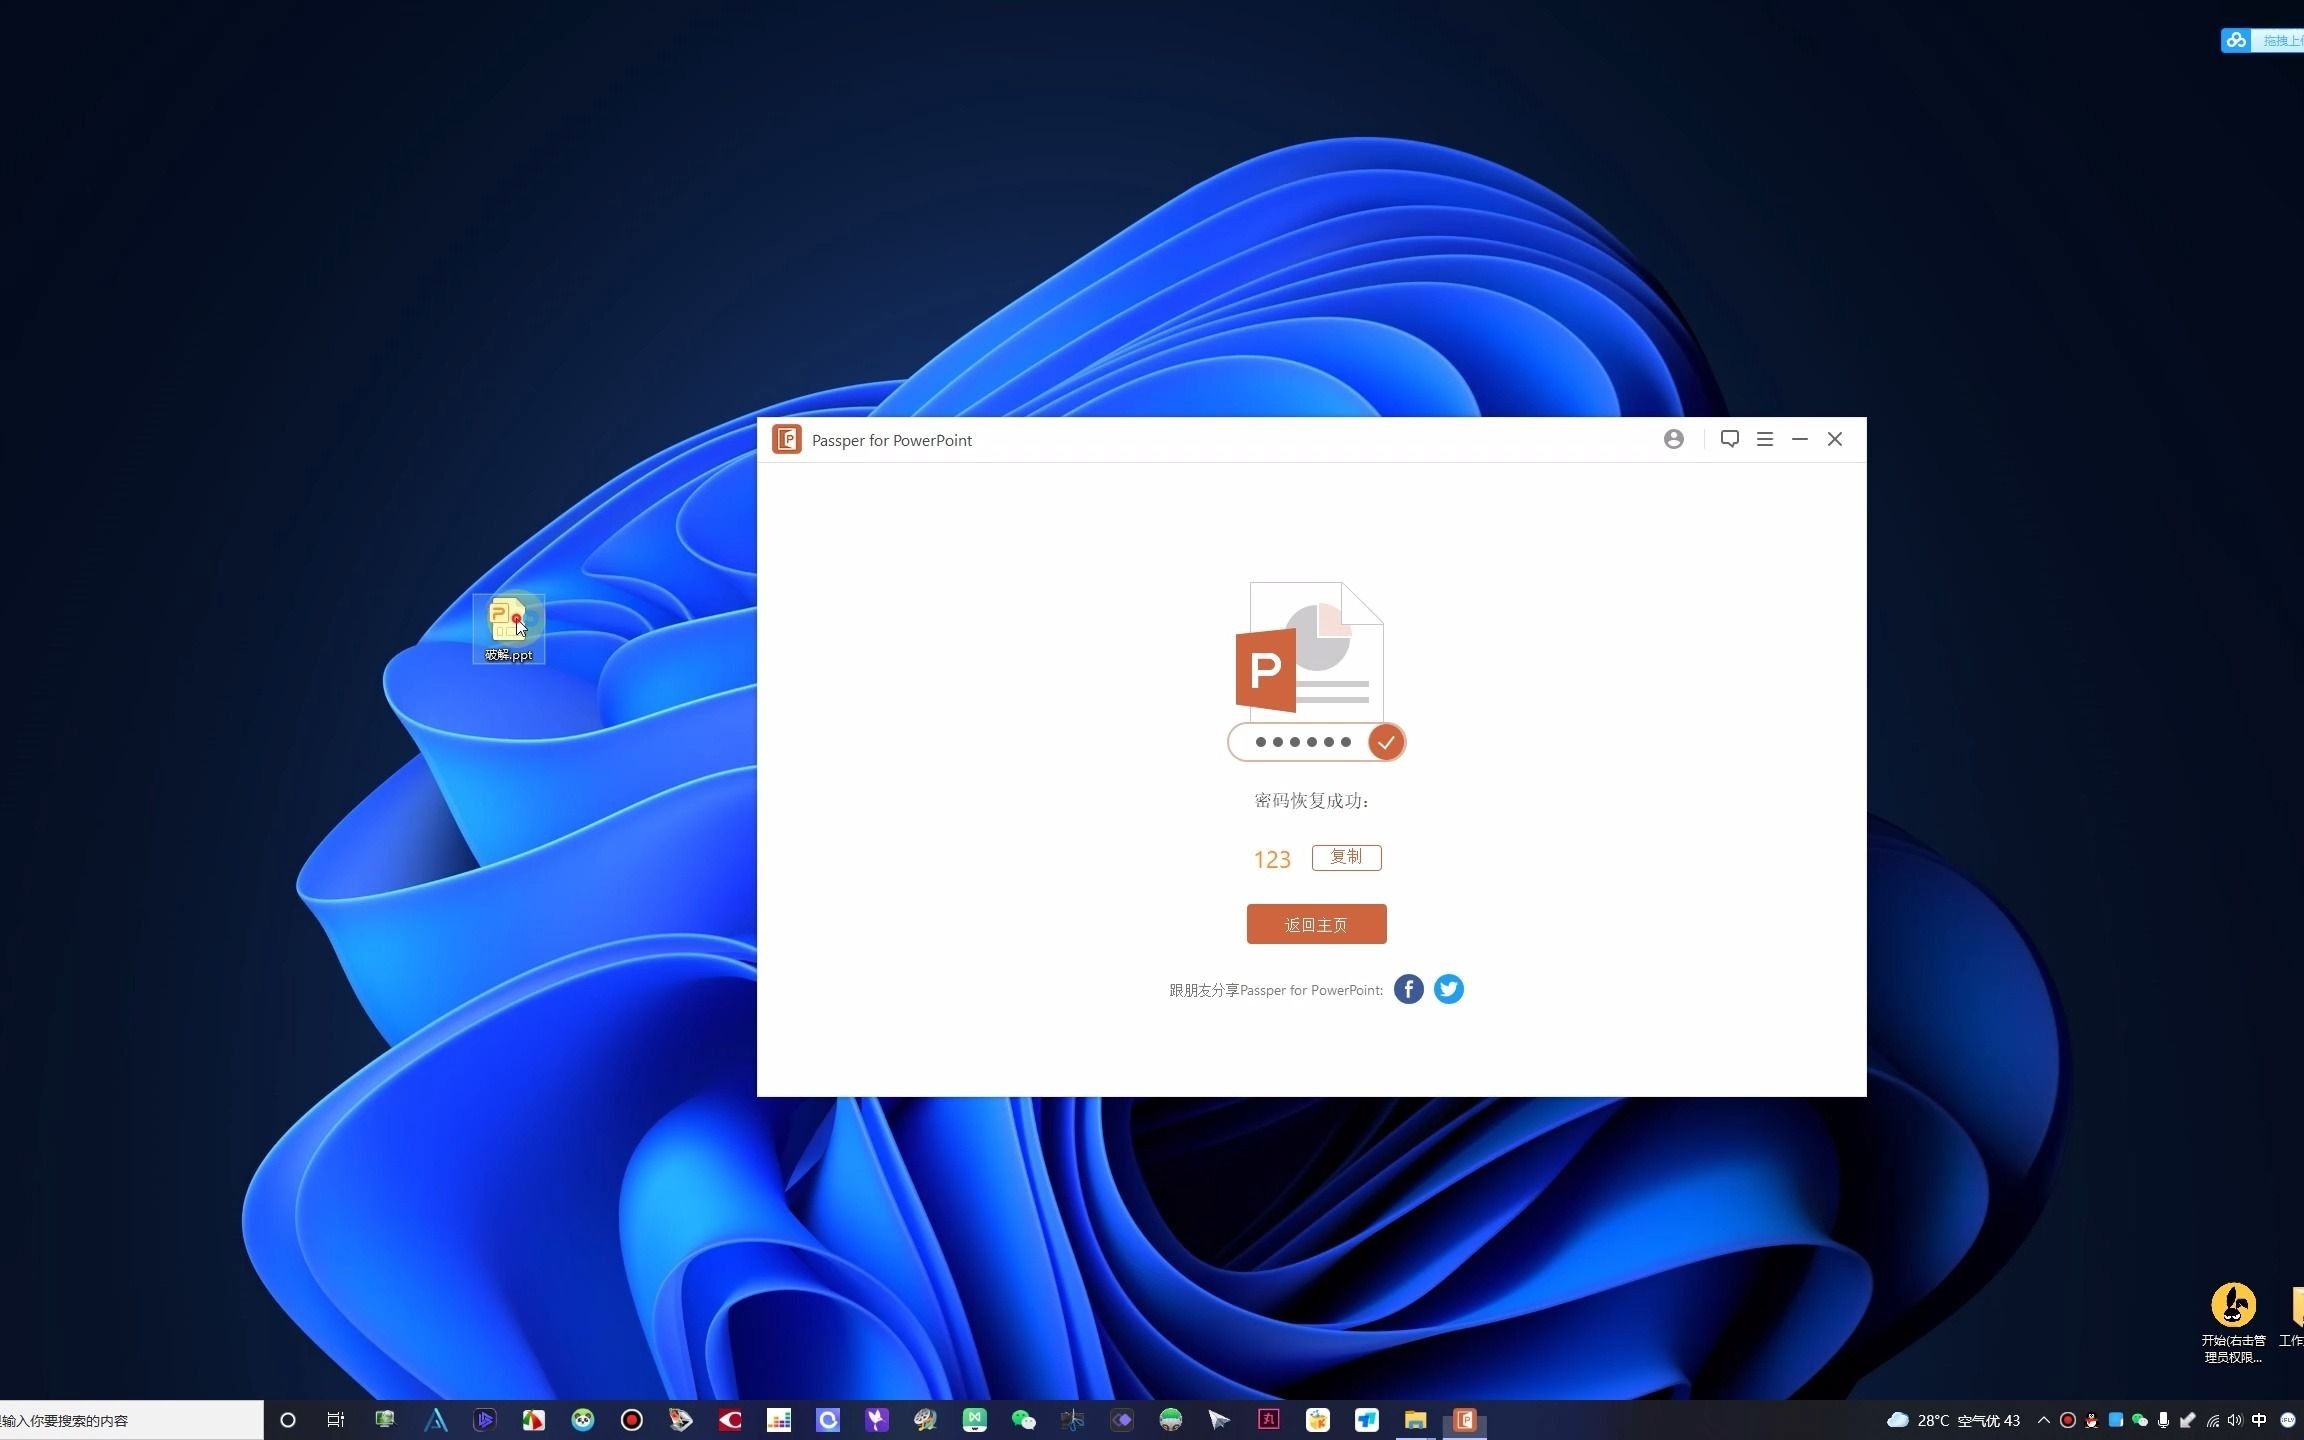Screen dimensions: 2304x1440
Task: Click the 开始(右击管理员权限) desktop shortcut
Action: coord(2233,1323)
